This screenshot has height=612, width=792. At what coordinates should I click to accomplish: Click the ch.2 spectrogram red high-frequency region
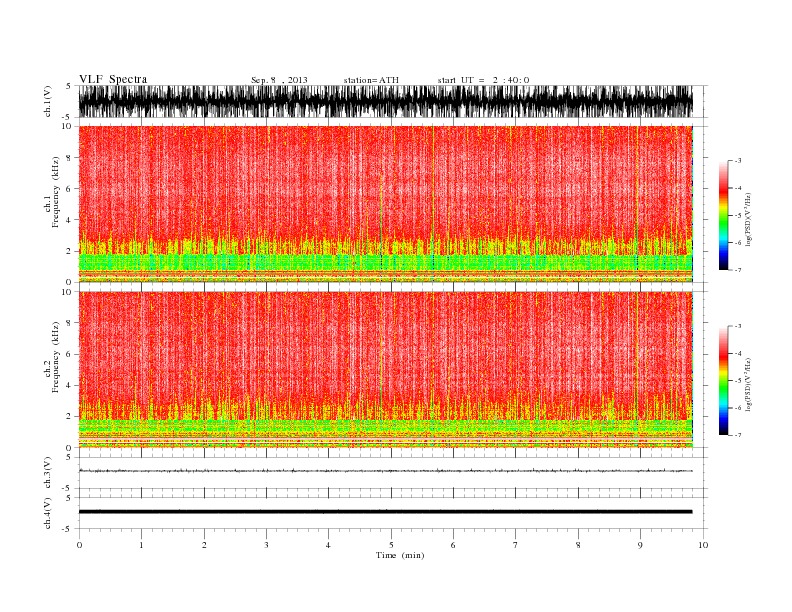tap(385, 347)
